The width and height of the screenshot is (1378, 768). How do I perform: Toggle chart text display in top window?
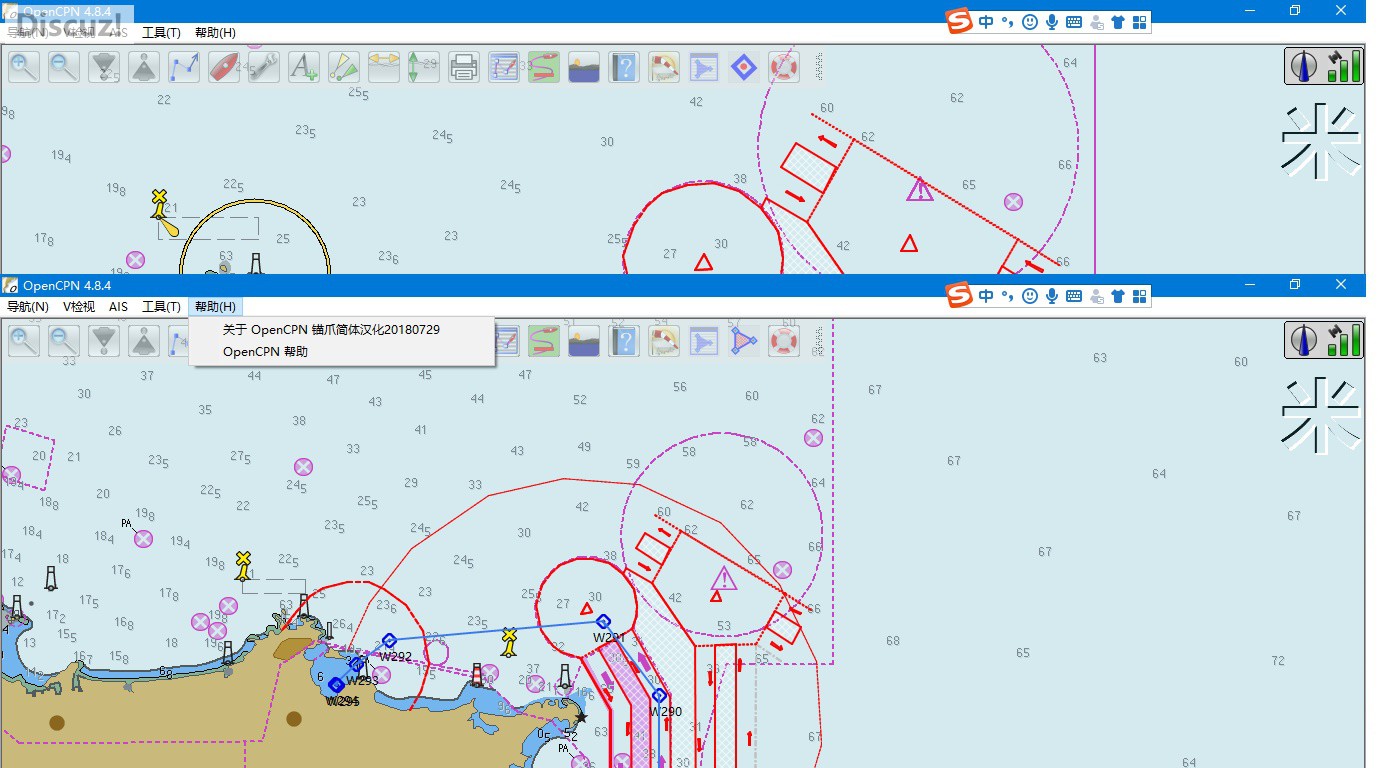(x=304, y=67)
